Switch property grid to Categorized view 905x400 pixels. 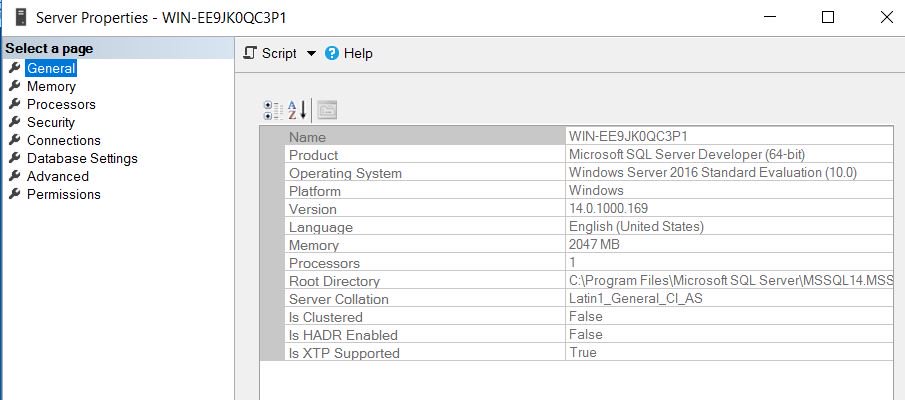272,110
